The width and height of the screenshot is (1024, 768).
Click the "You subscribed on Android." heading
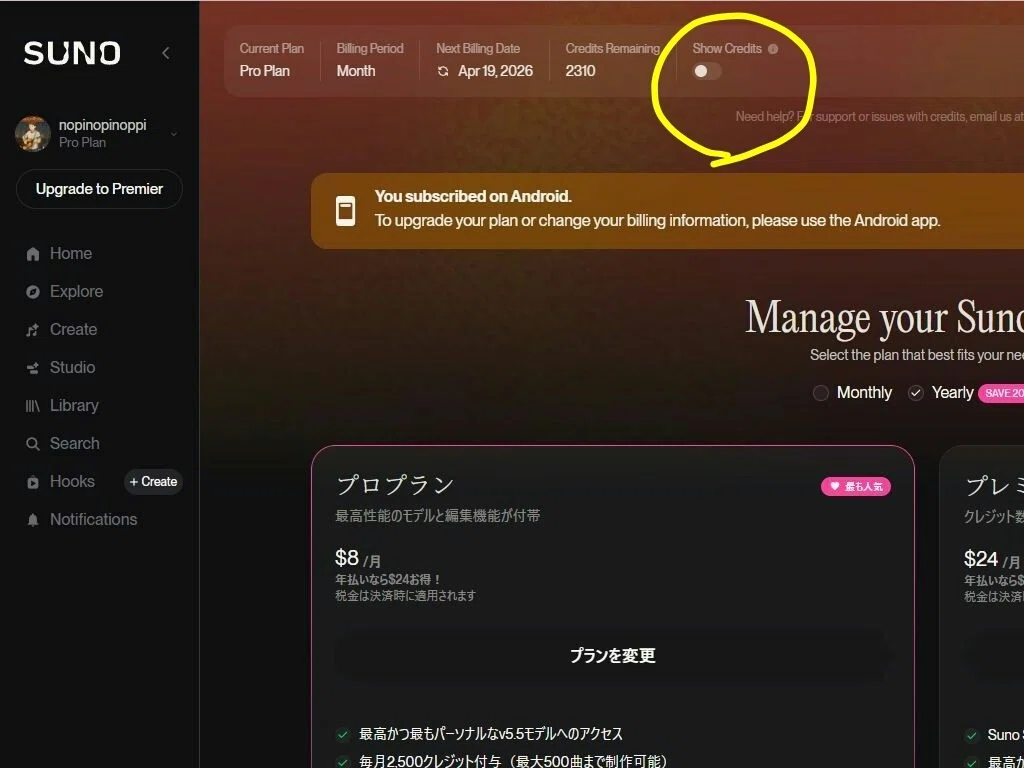pos(473,196)
